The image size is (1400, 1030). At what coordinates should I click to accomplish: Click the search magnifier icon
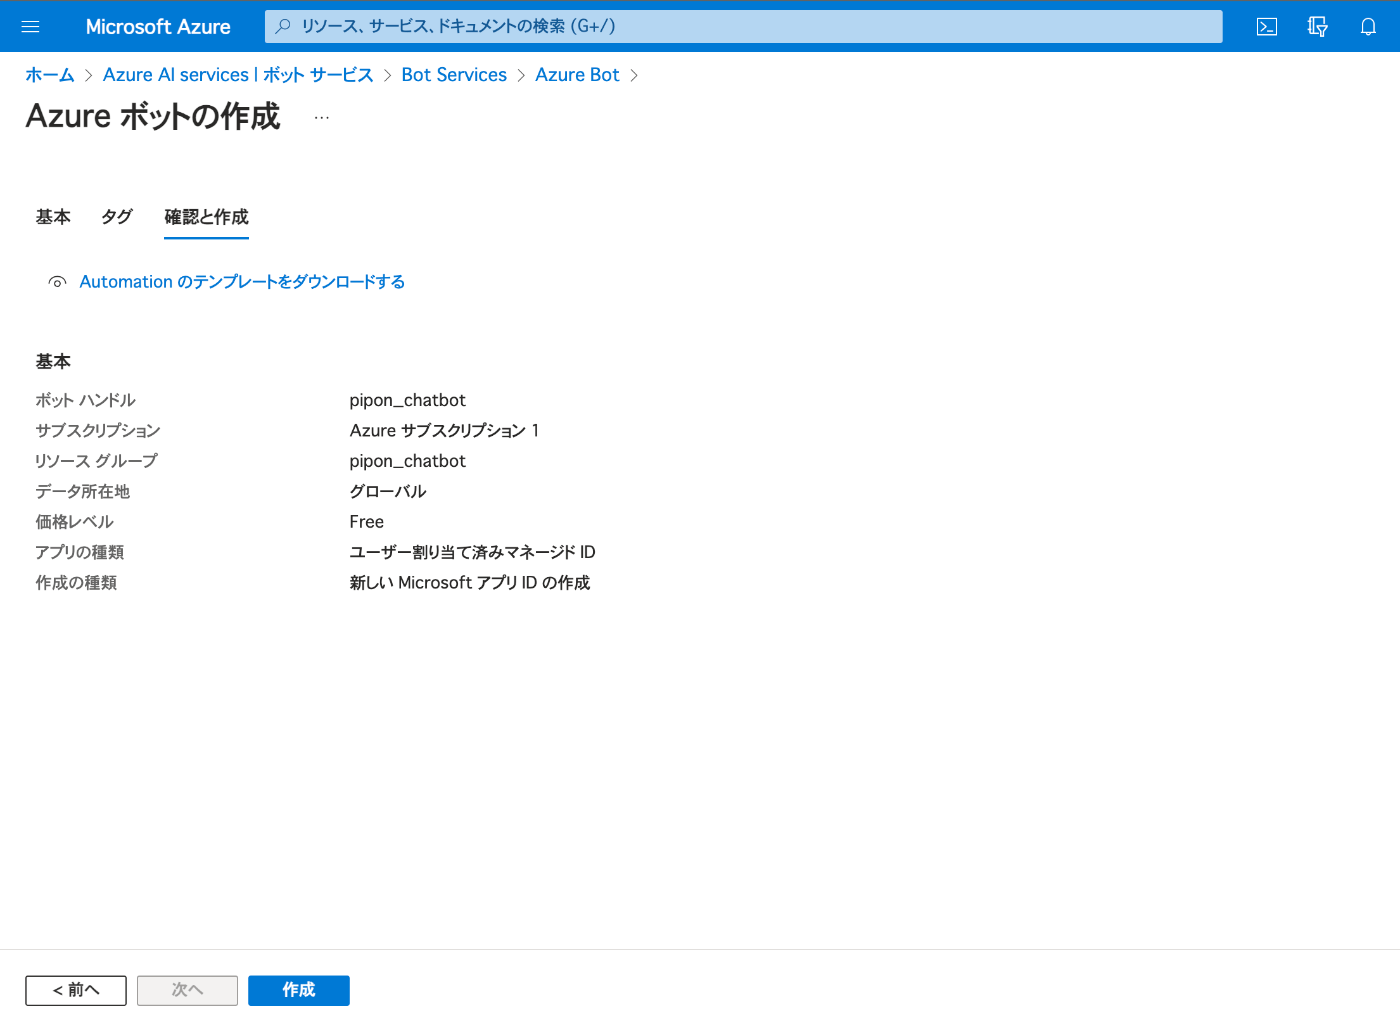(283, 26)
